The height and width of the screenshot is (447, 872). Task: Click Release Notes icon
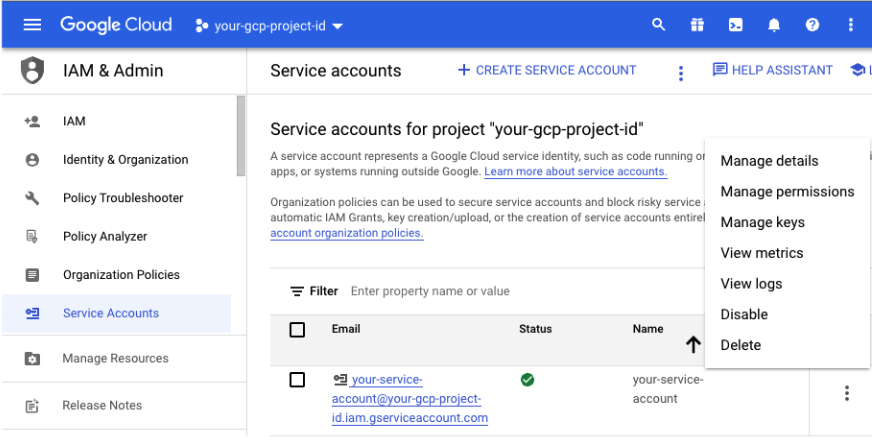(32, 406)
